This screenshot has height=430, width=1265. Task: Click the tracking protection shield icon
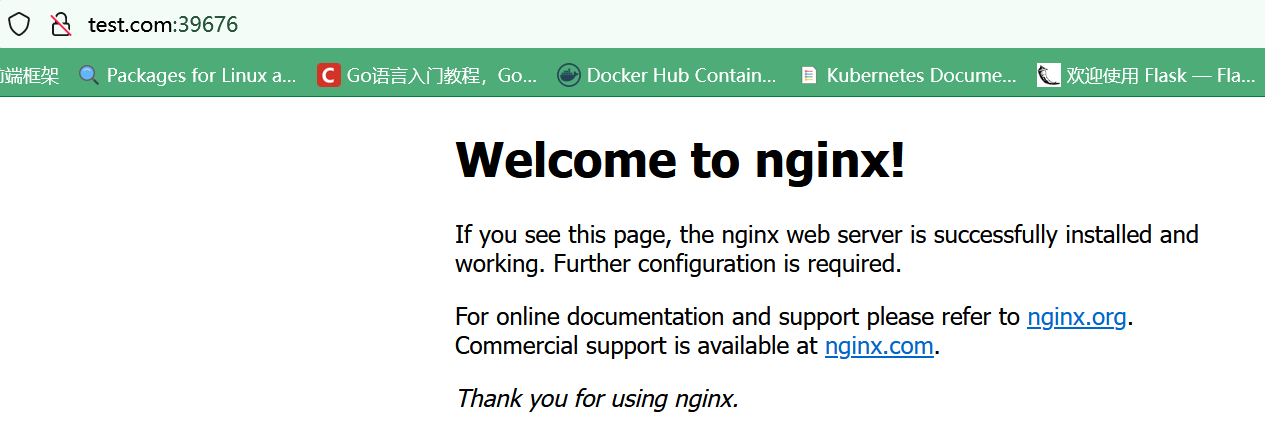[x=19, y=24]
